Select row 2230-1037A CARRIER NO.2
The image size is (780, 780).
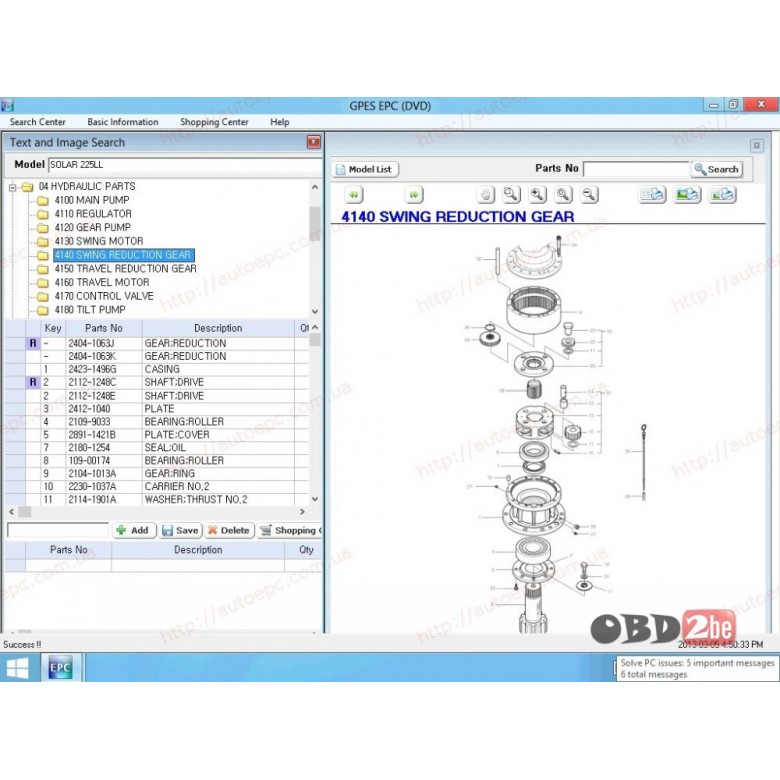click(x=157, y=486)
